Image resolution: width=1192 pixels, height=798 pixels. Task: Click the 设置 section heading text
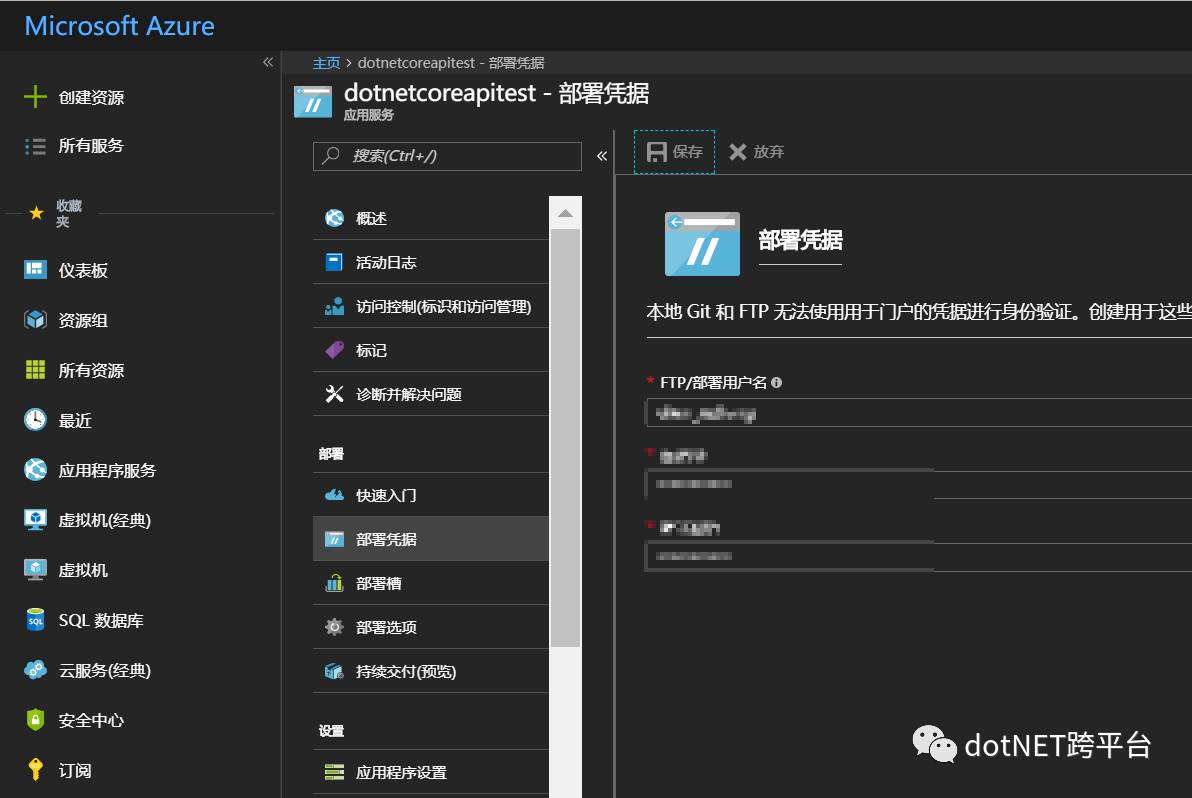click(x=331, y=731)
